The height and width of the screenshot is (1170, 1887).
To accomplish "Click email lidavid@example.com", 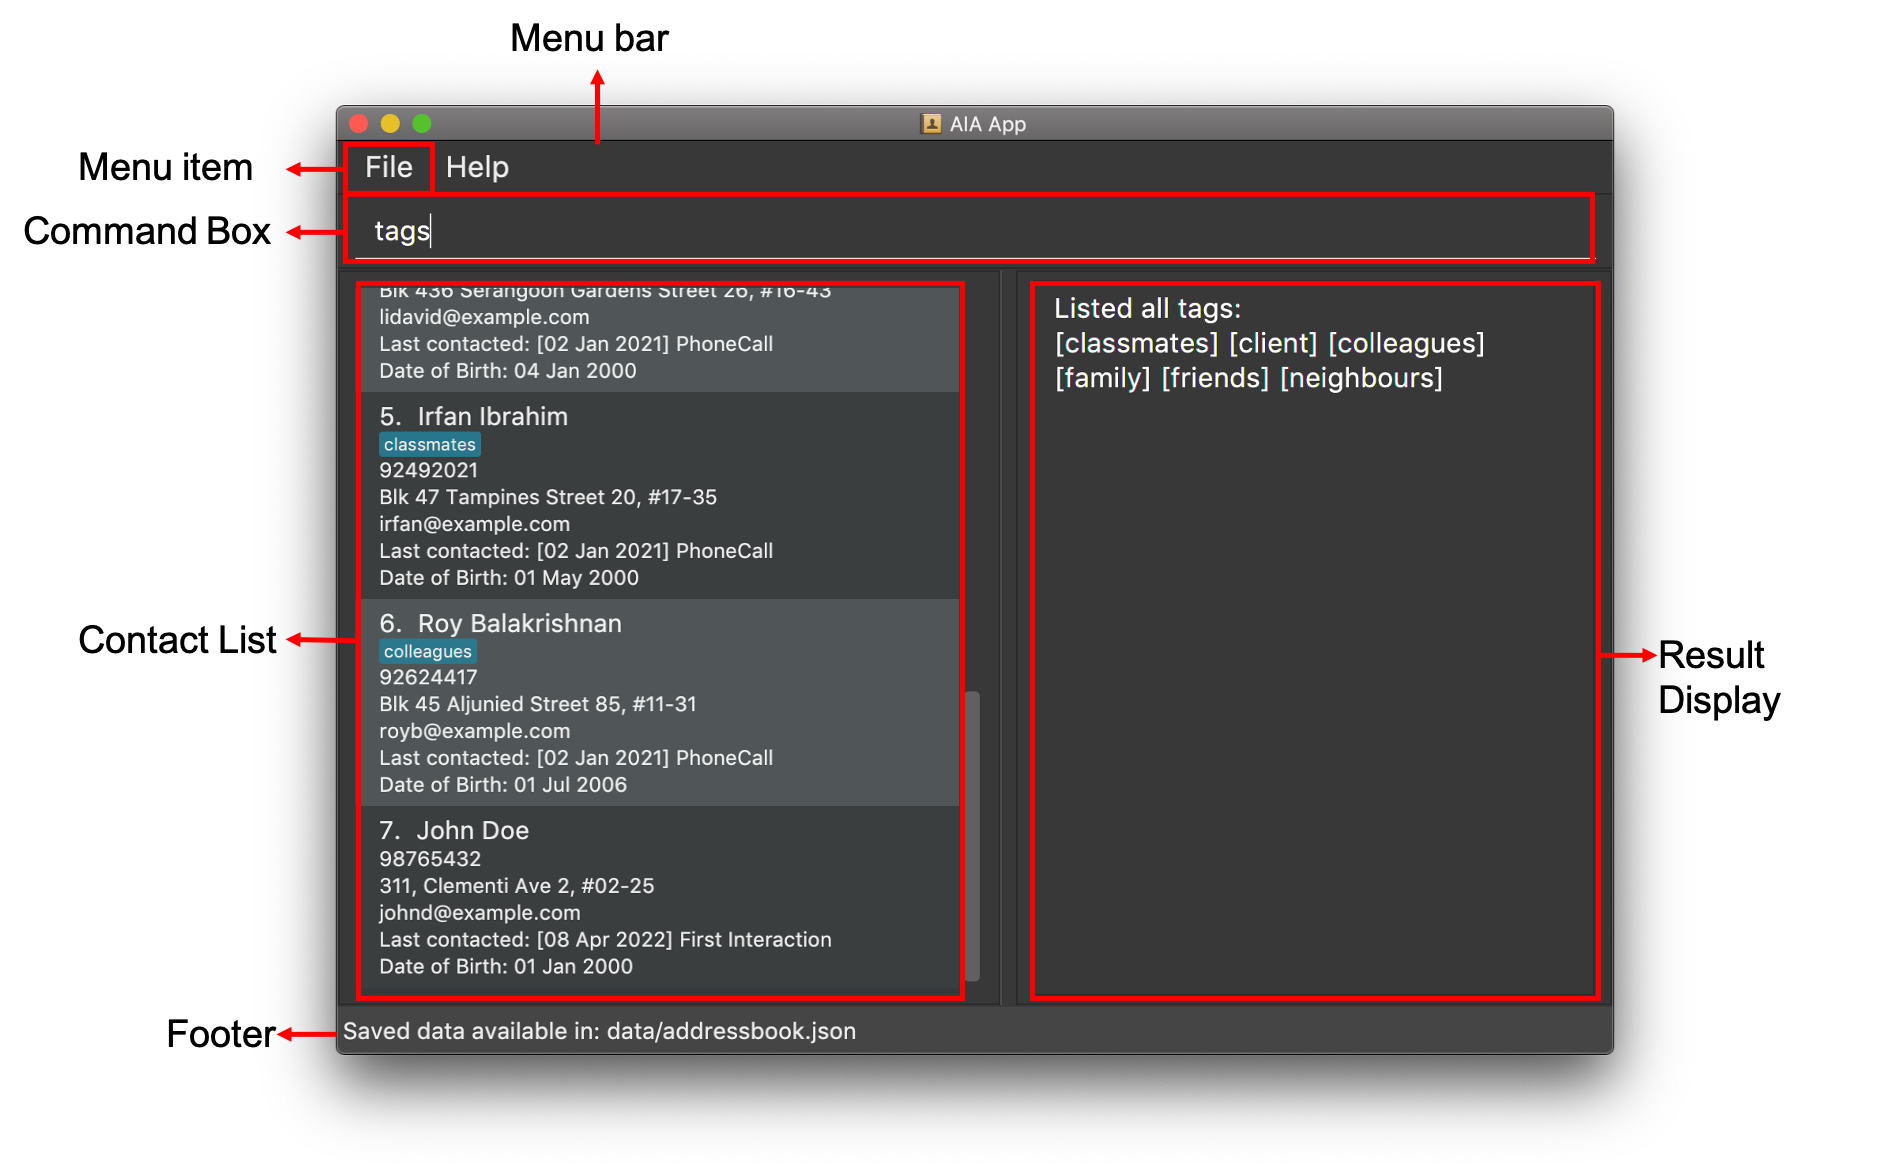I will tap(484, 317).
